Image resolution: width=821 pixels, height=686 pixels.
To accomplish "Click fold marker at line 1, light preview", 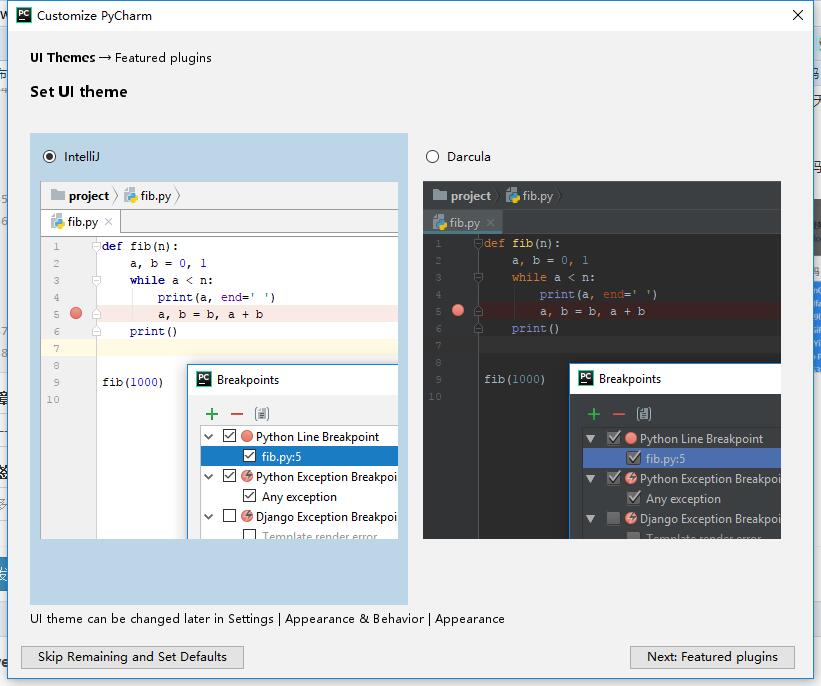I will (x=96, y=246).
